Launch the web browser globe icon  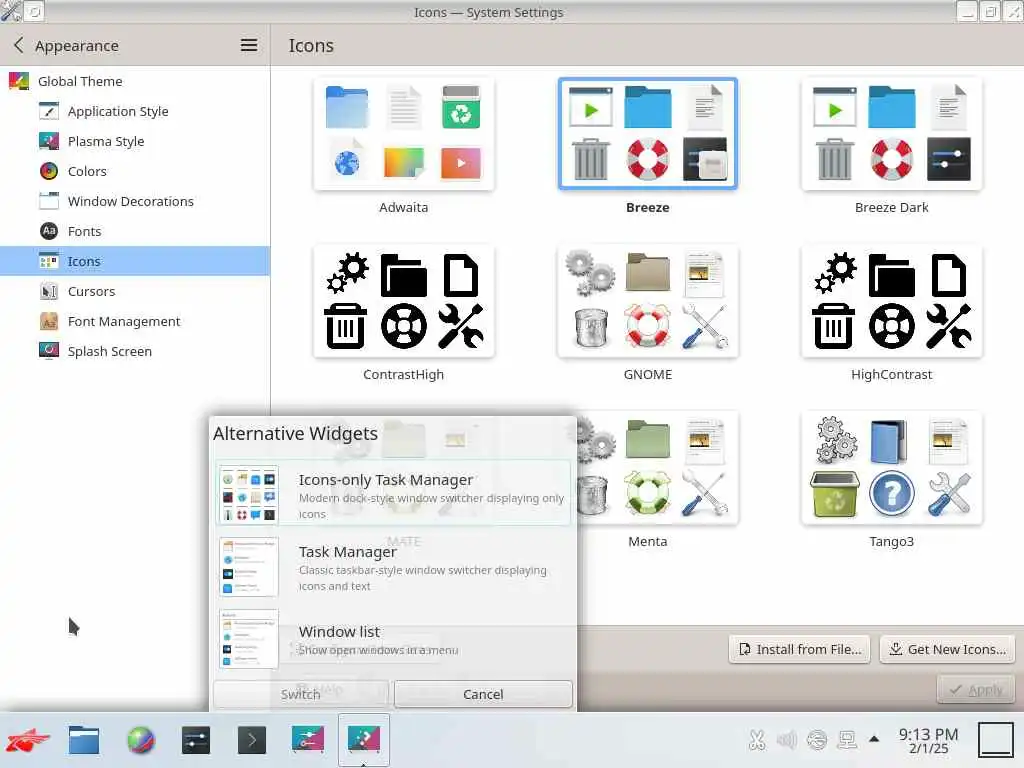pos(140,740)
